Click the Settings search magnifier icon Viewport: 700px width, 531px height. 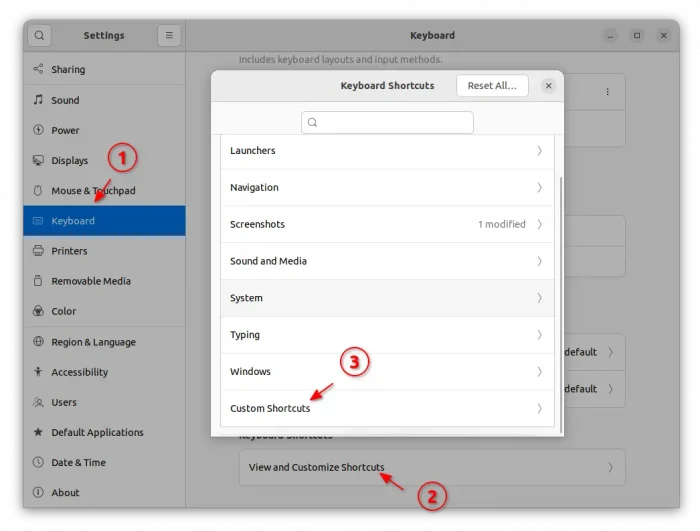click(x=38, y=35)
